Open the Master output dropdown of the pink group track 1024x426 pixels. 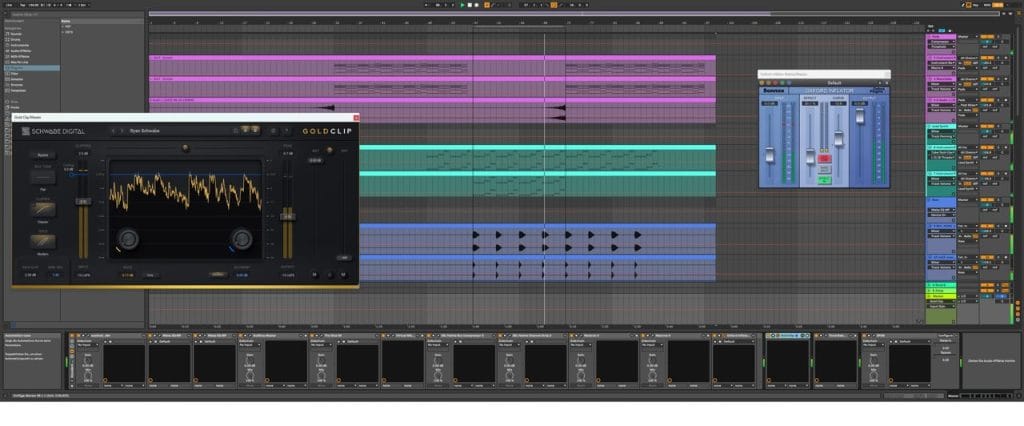967,37
